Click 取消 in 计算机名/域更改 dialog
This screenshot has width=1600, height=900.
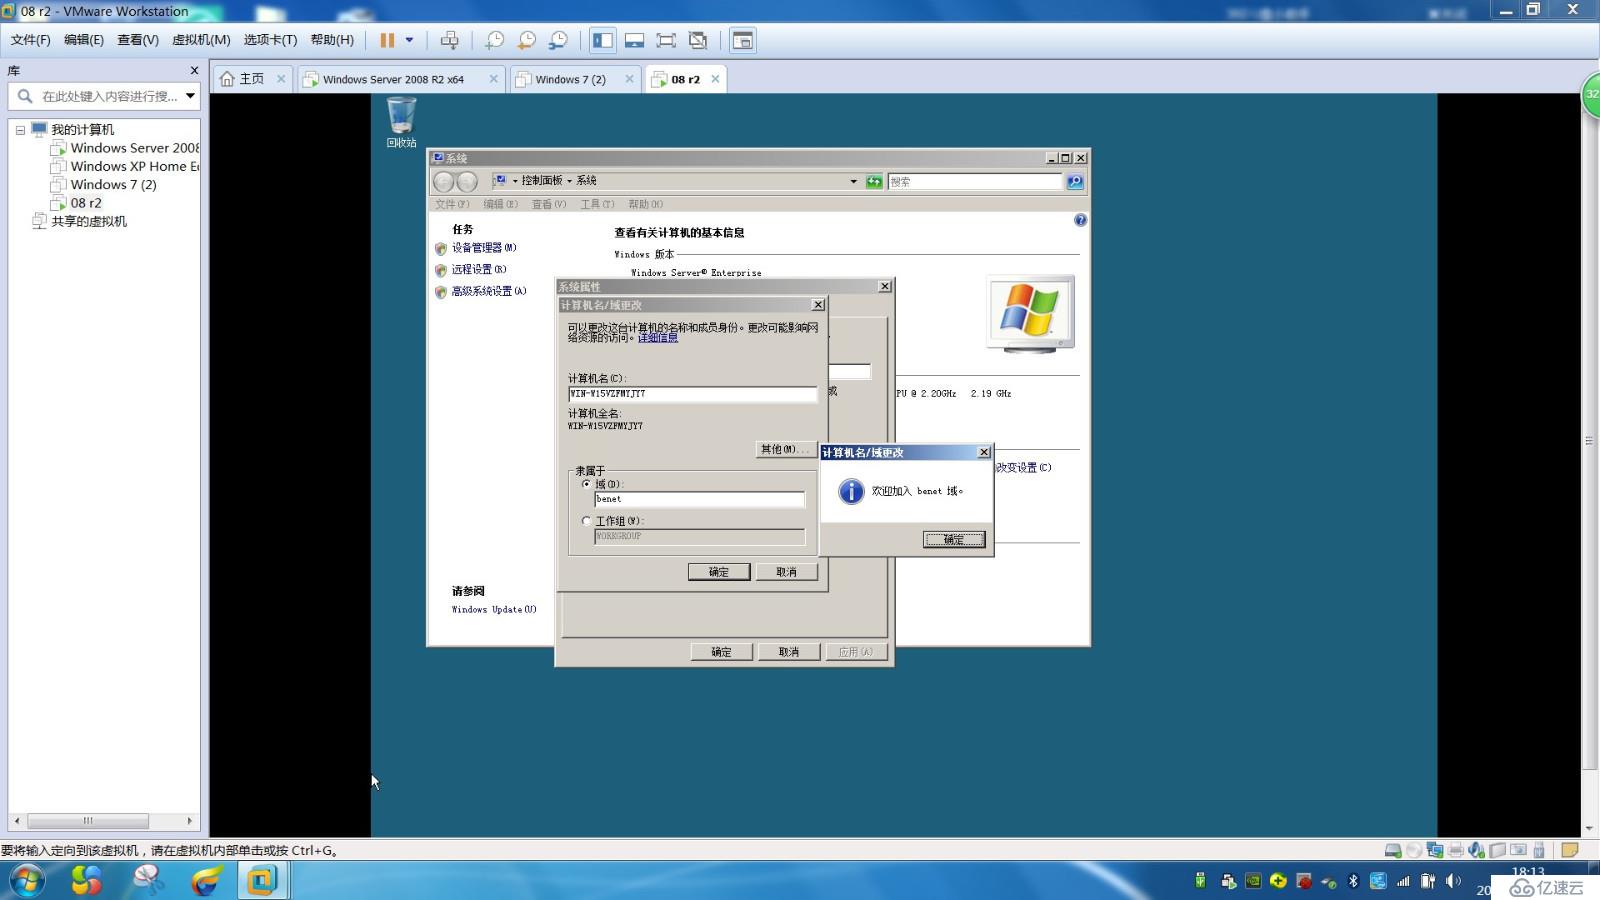tap(787, 572)
